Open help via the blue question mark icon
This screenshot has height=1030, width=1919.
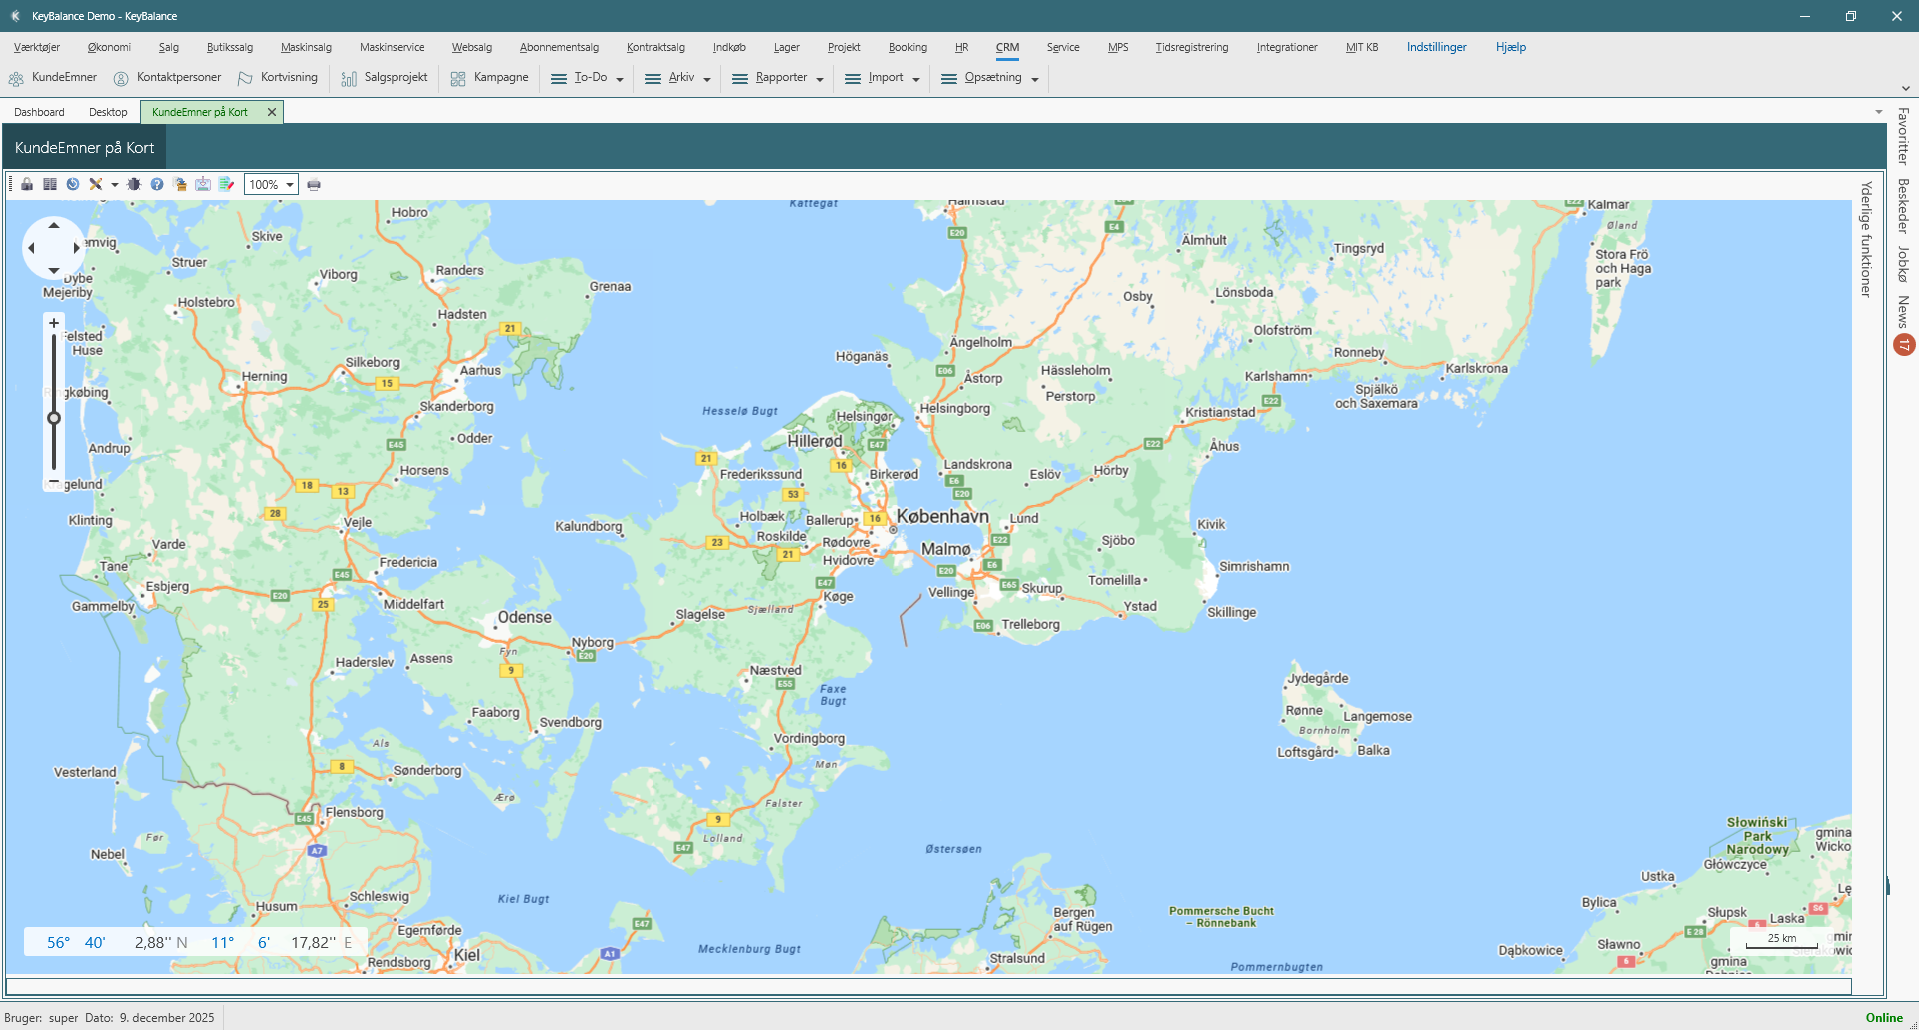tap(157, 184)
